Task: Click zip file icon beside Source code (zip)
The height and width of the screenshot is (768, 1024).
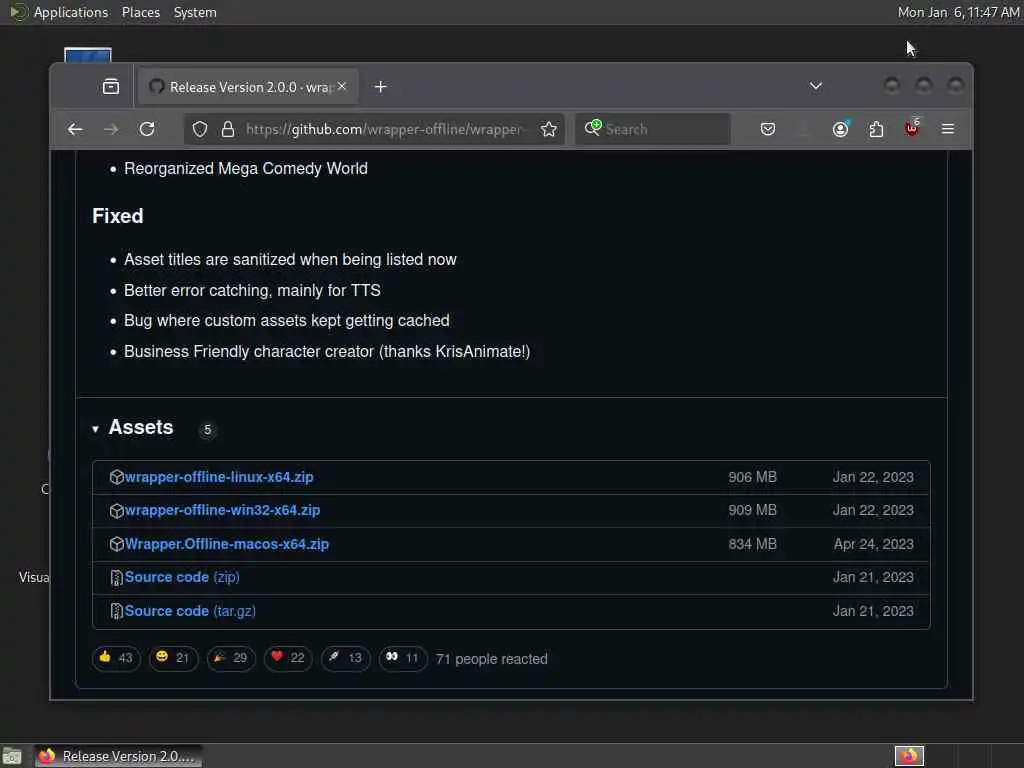Action: pos(116,578)
